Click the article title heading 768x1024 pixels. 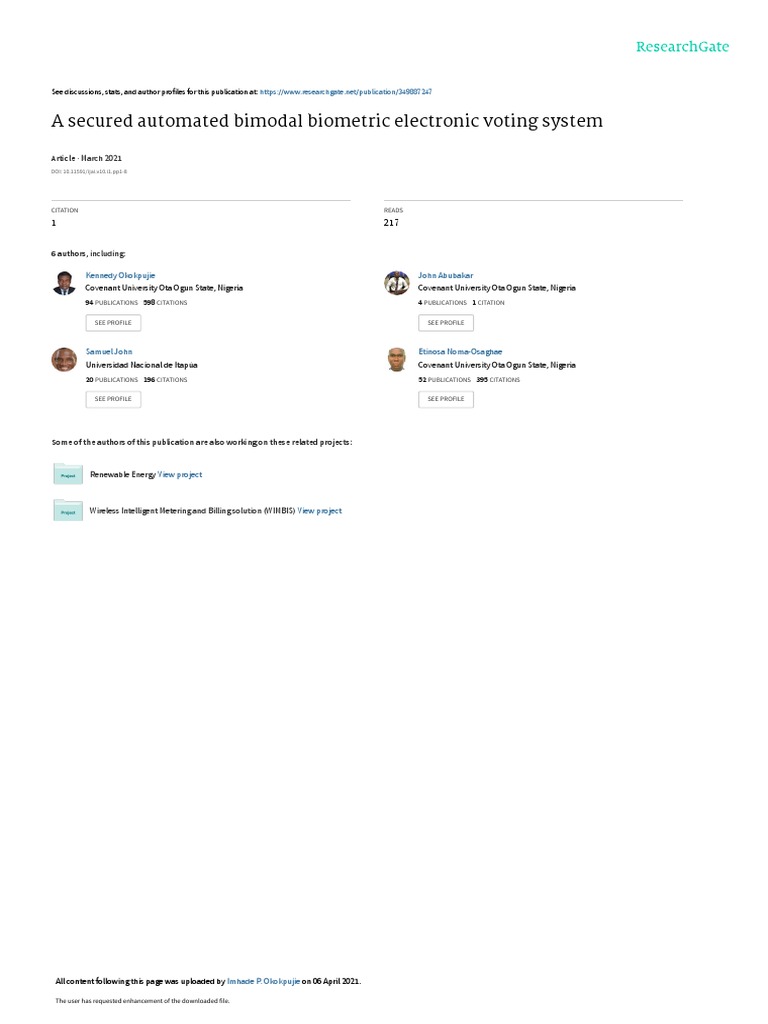[327, 121]
